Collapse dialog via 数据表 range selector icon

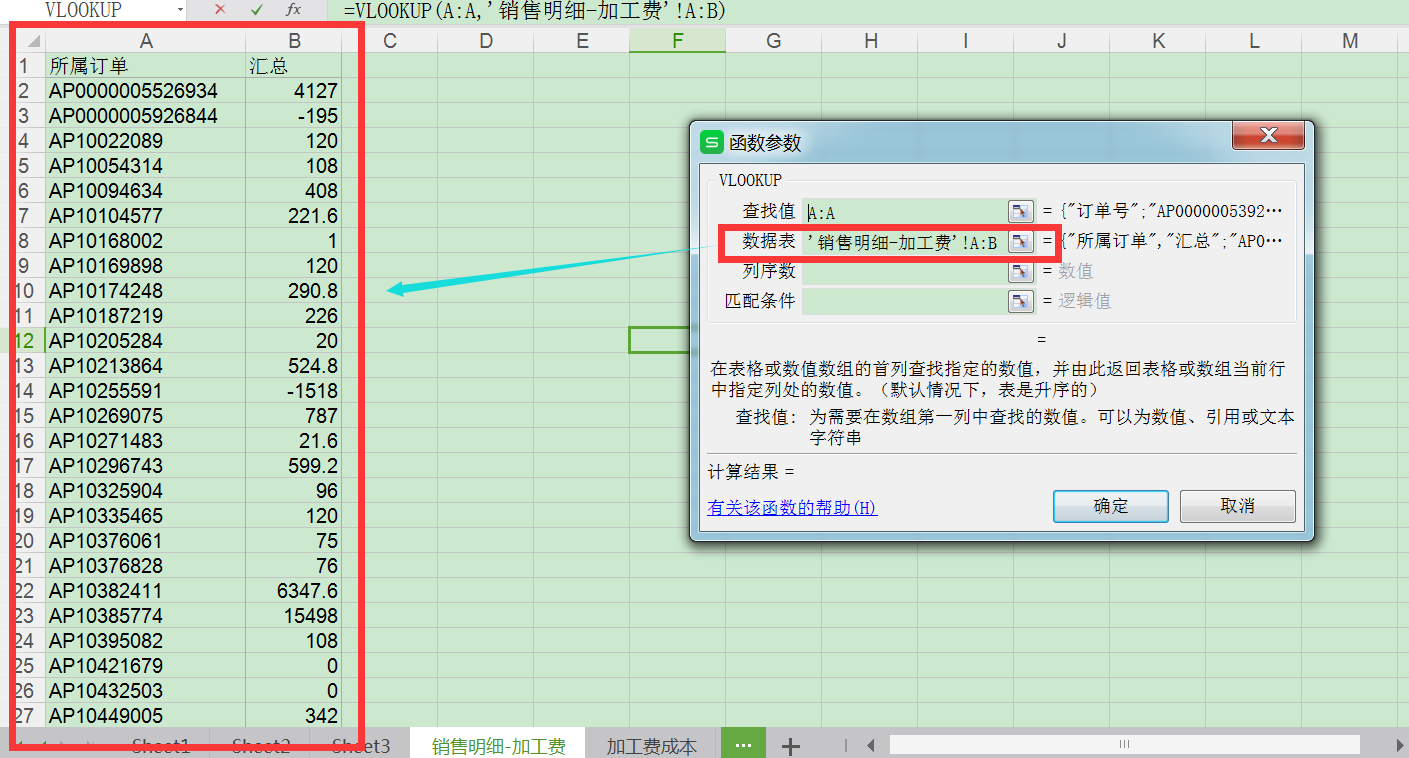pyautogui.click(x=1020, y=241)
